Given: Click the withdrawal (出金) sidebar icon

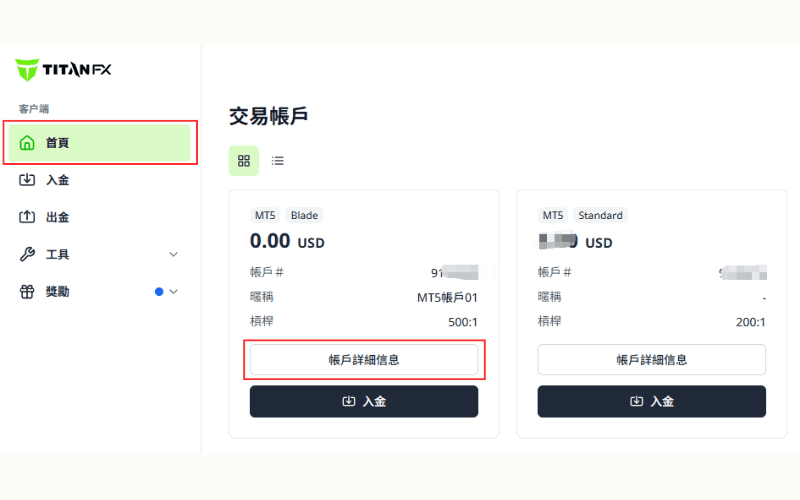Looking at the screenshot, I should [x=27, y=217].
